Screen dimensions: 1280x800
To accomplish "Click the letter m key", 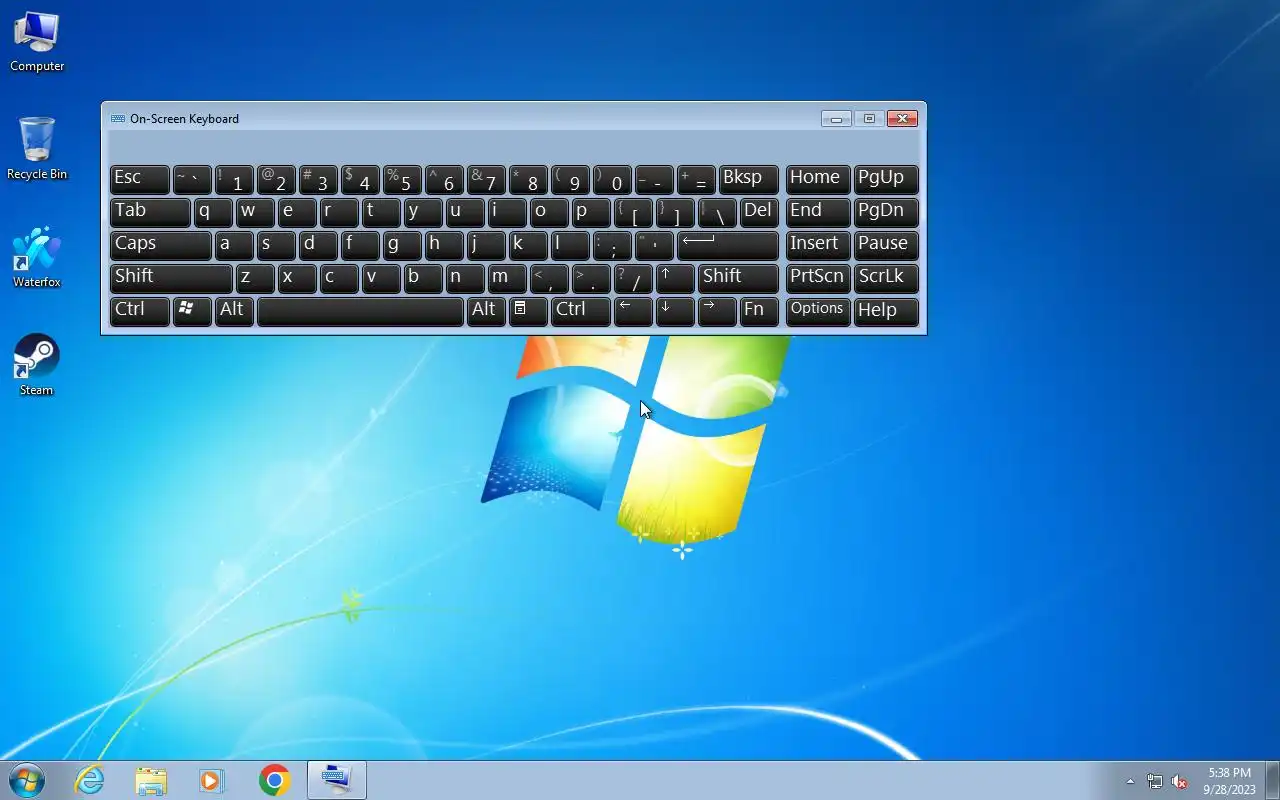I will coord(507,278).
